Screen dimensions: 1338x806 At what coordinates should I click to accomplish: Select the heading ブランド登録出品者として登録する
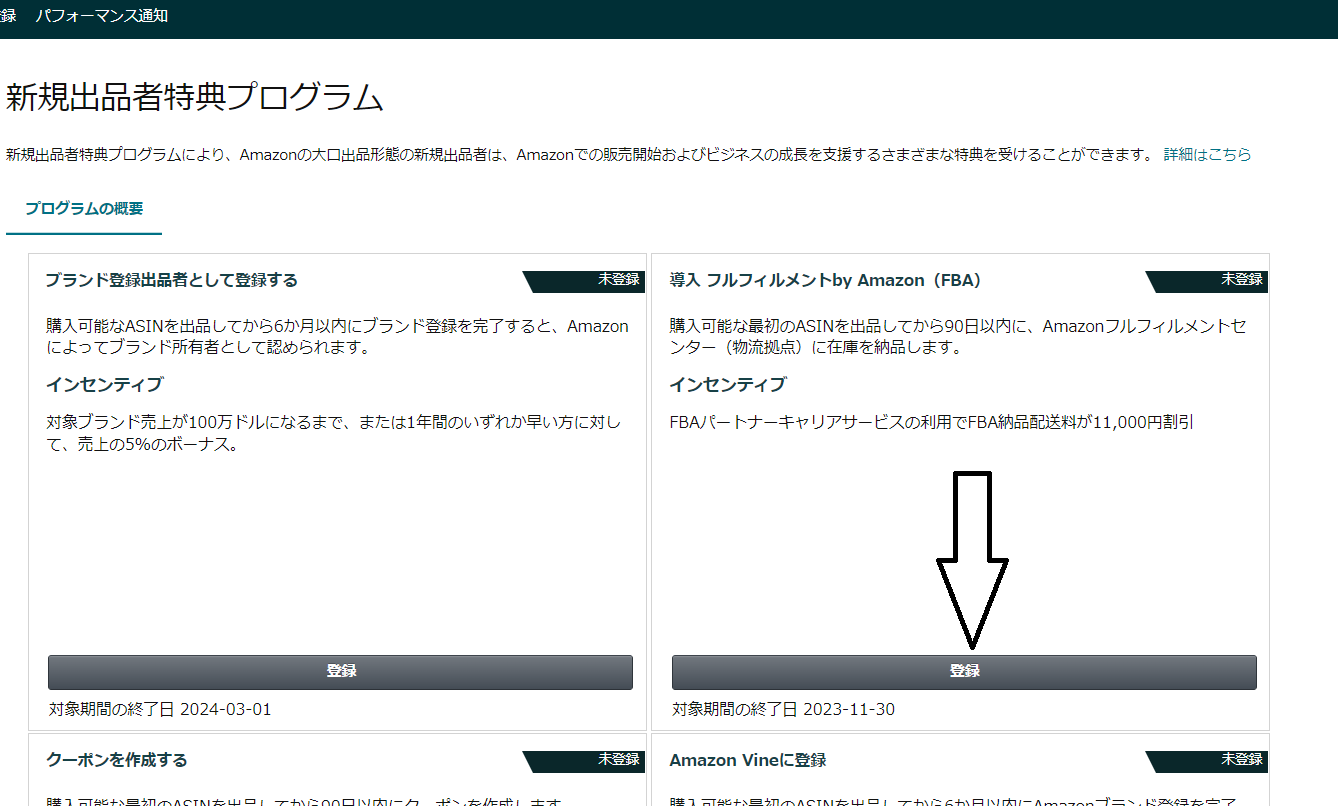pos(172,280)
